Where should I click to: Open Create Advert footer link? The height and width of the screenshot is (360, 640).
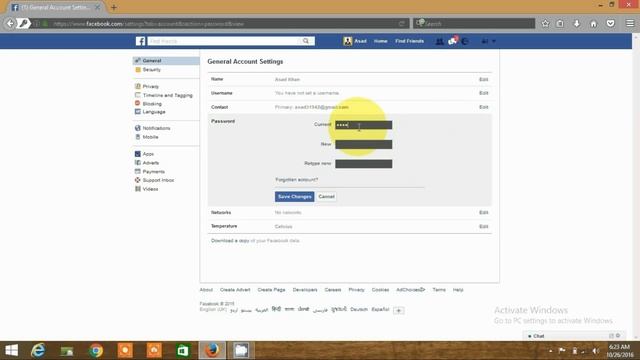click(x=235, y=290)
